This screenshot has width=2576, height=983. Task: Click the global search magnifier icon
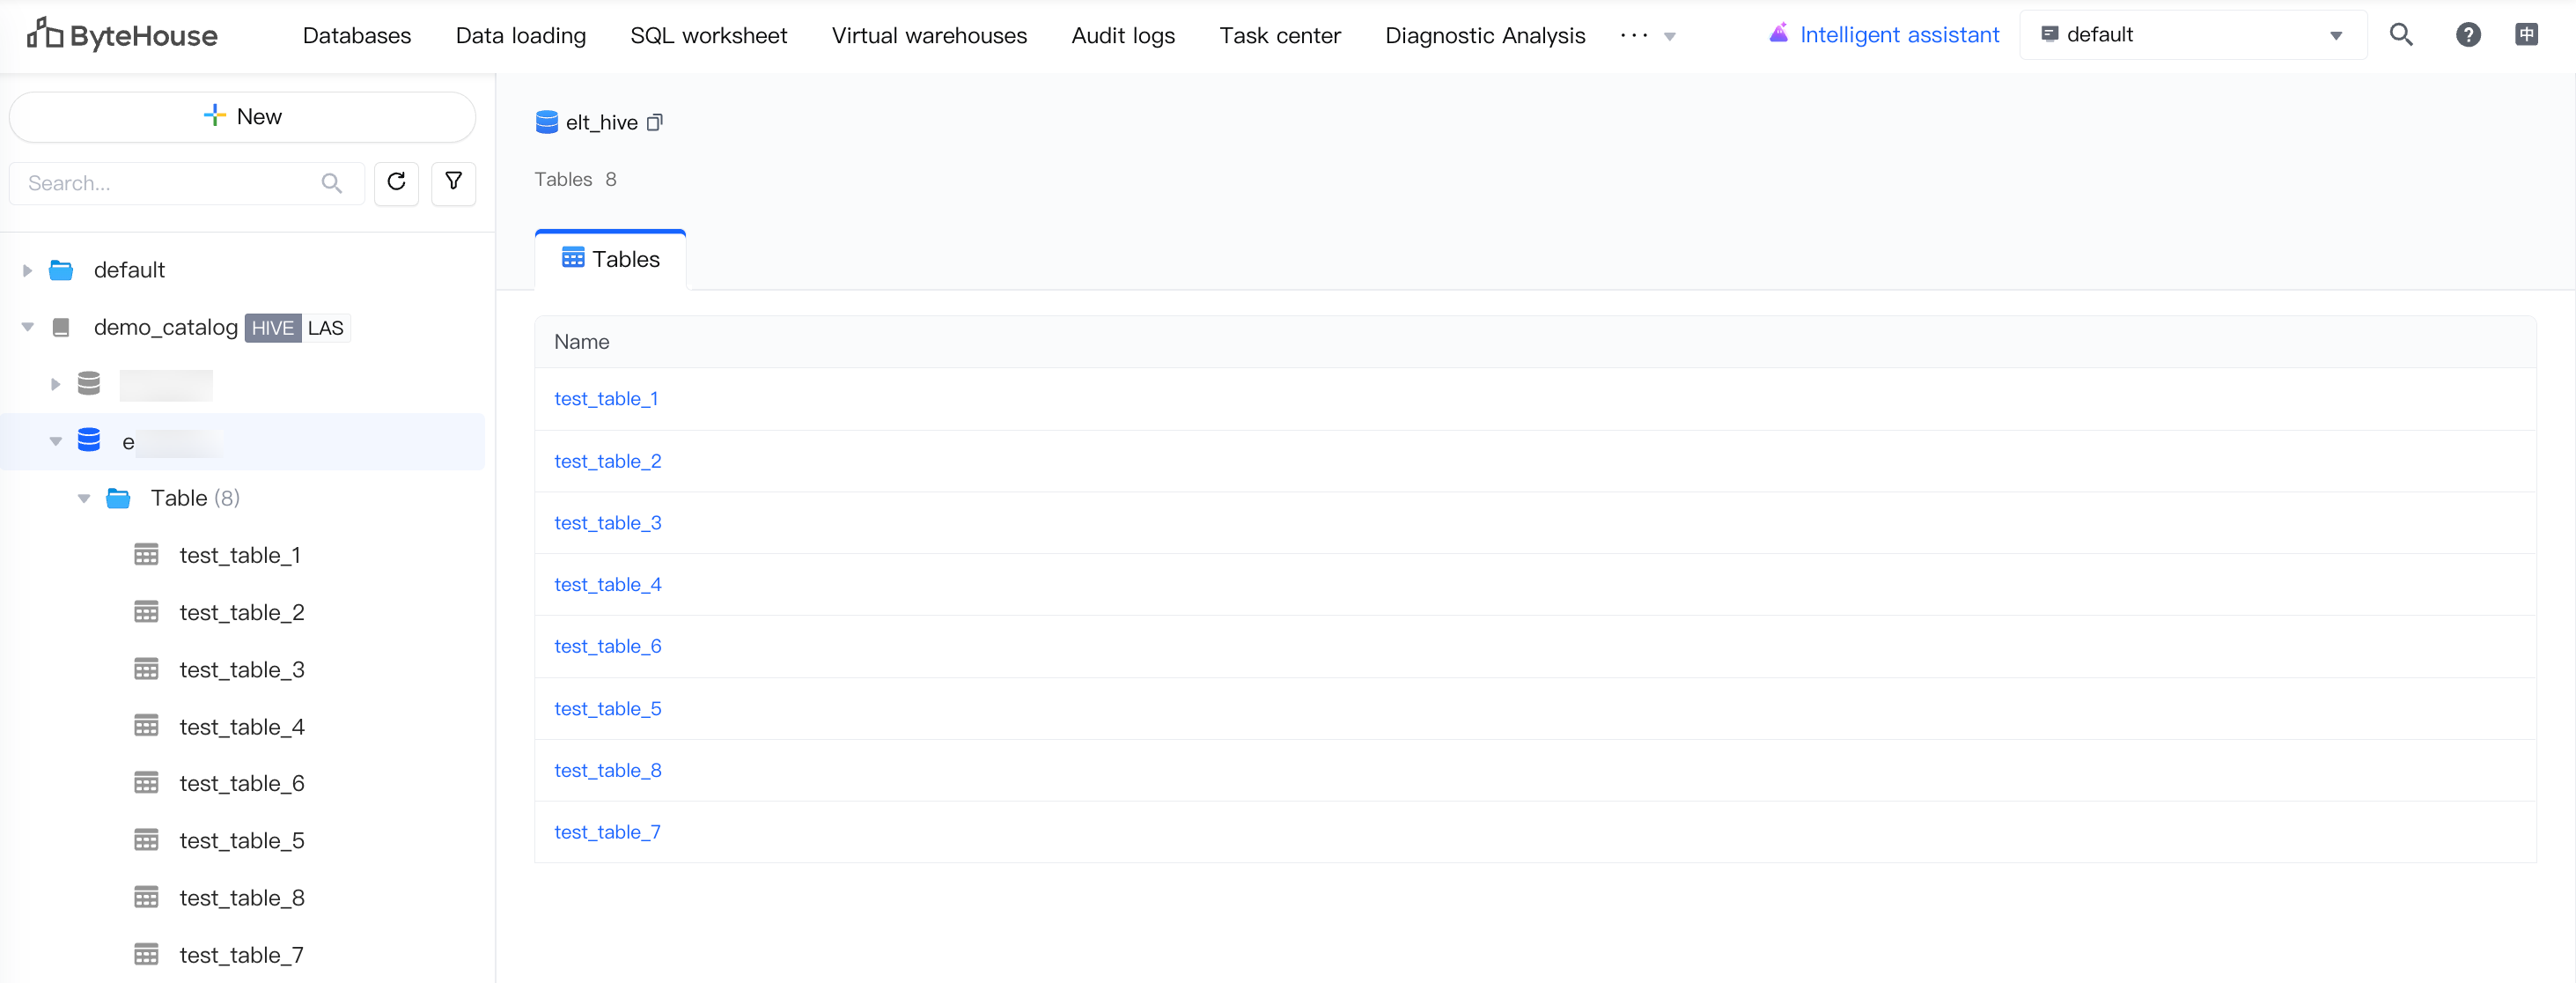coord(2400,35)
